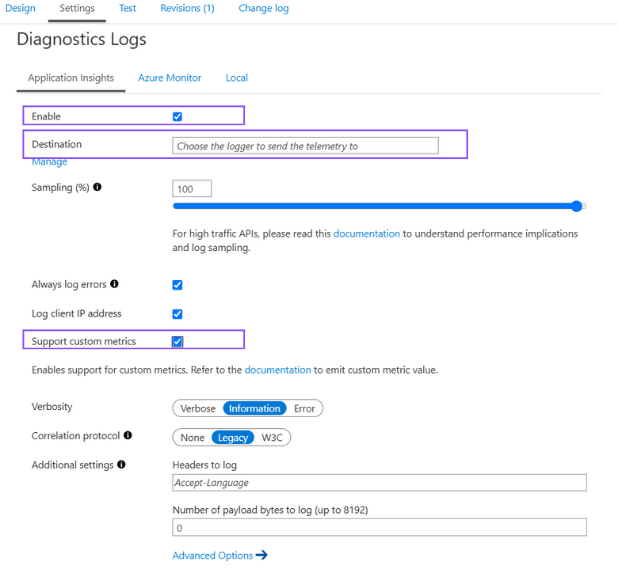This screenshot has width=619, height=570.
Task: Show info tooltip for Sampling (%)
Action: [97, 187]
